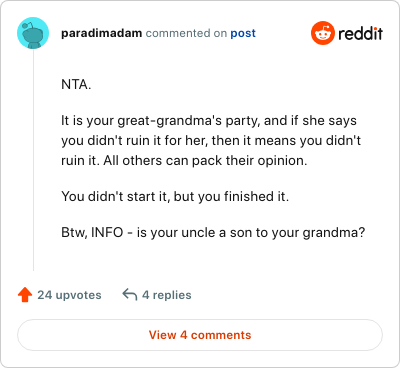Viewport: 400px width, 368px height.
Task: Click the 'View 4 comments' button
Action: coord(200,335)
